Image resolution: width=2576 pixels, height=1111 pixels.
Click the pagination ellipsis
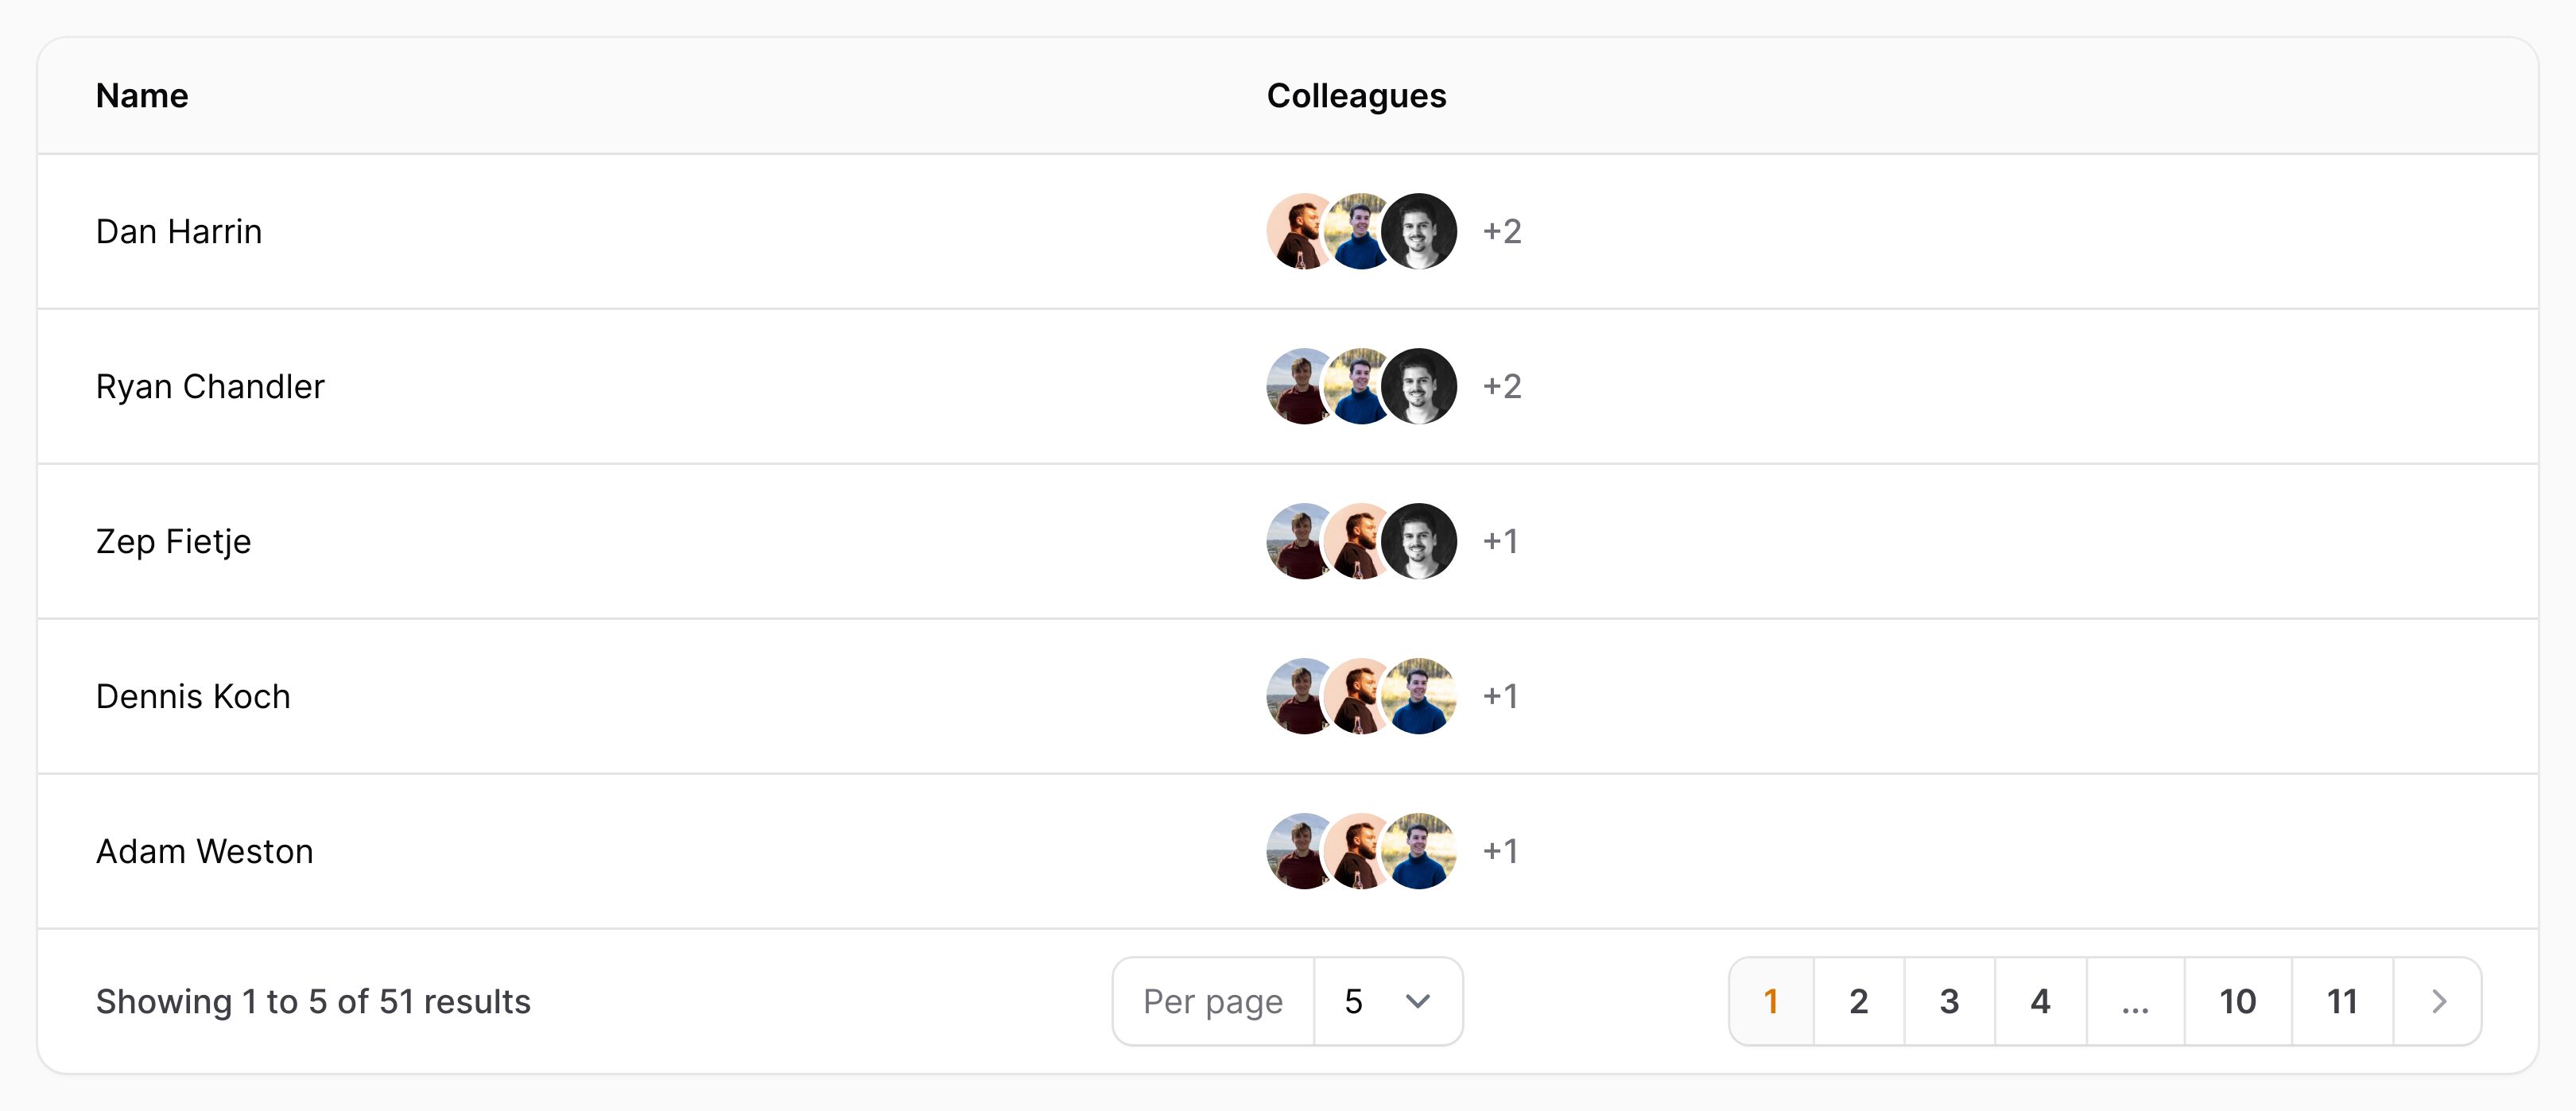(x=2135, y=1001)
